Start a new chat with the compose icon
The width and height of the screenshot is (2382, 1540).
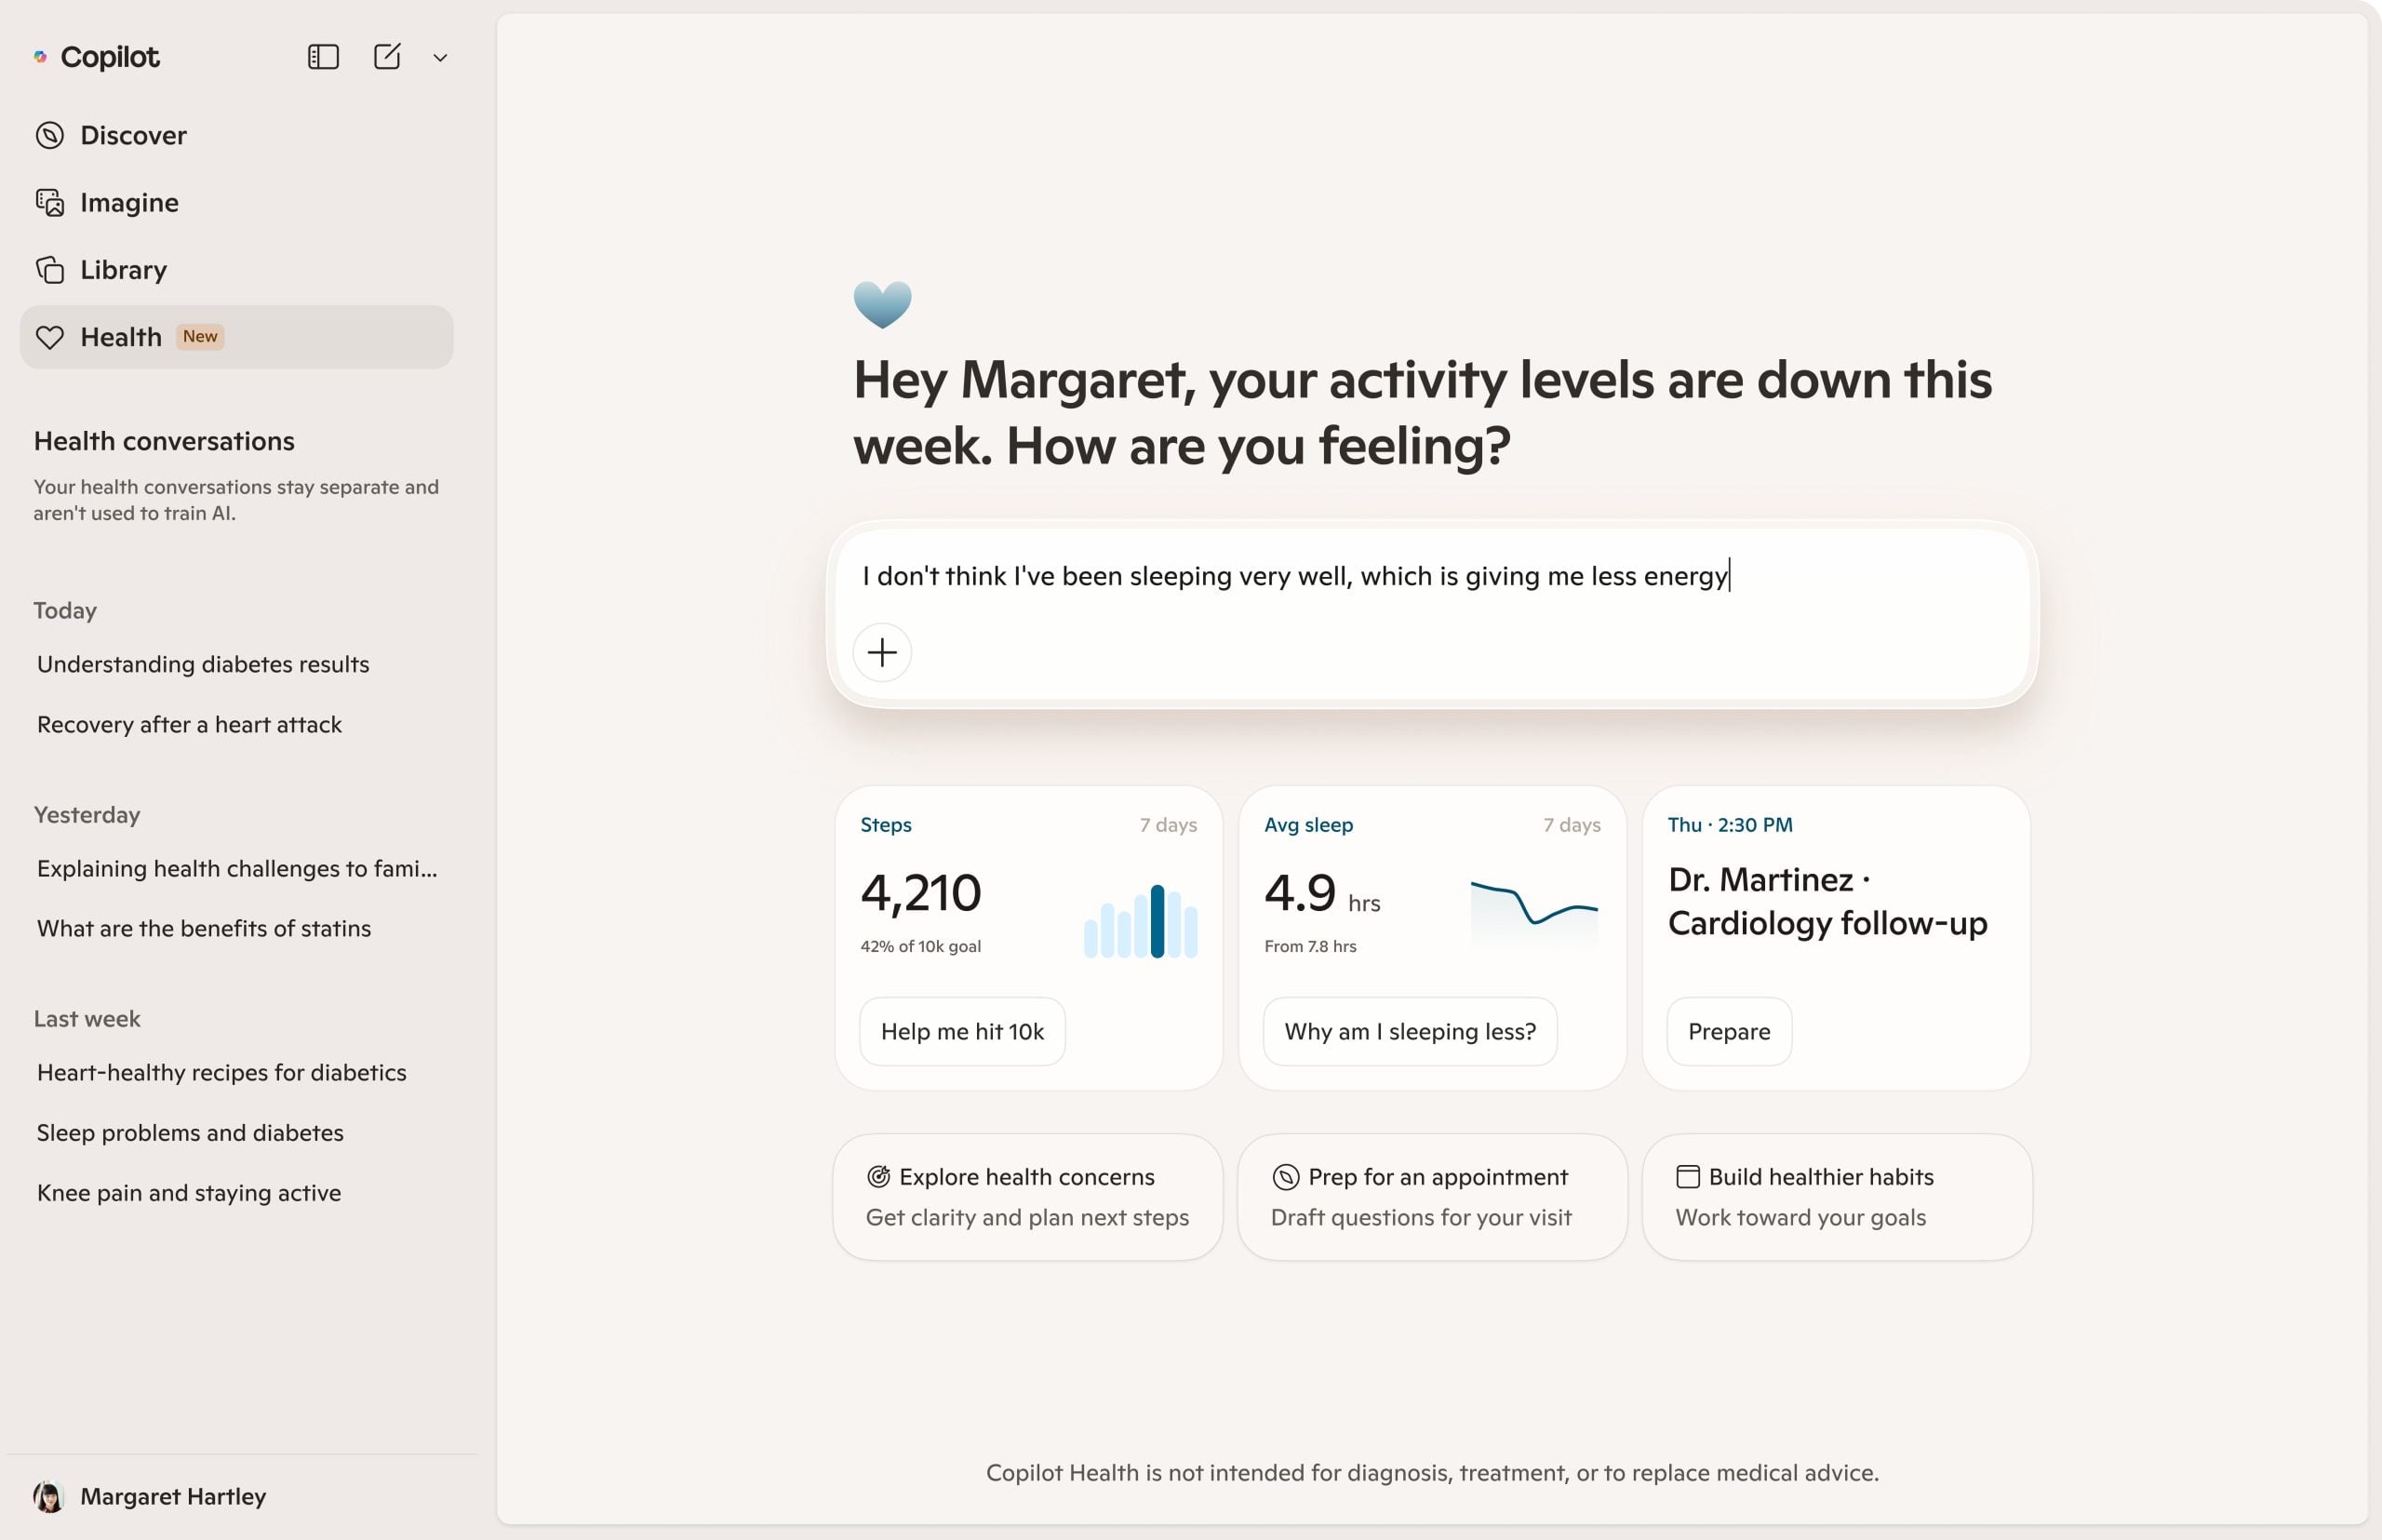pos(388,57)
